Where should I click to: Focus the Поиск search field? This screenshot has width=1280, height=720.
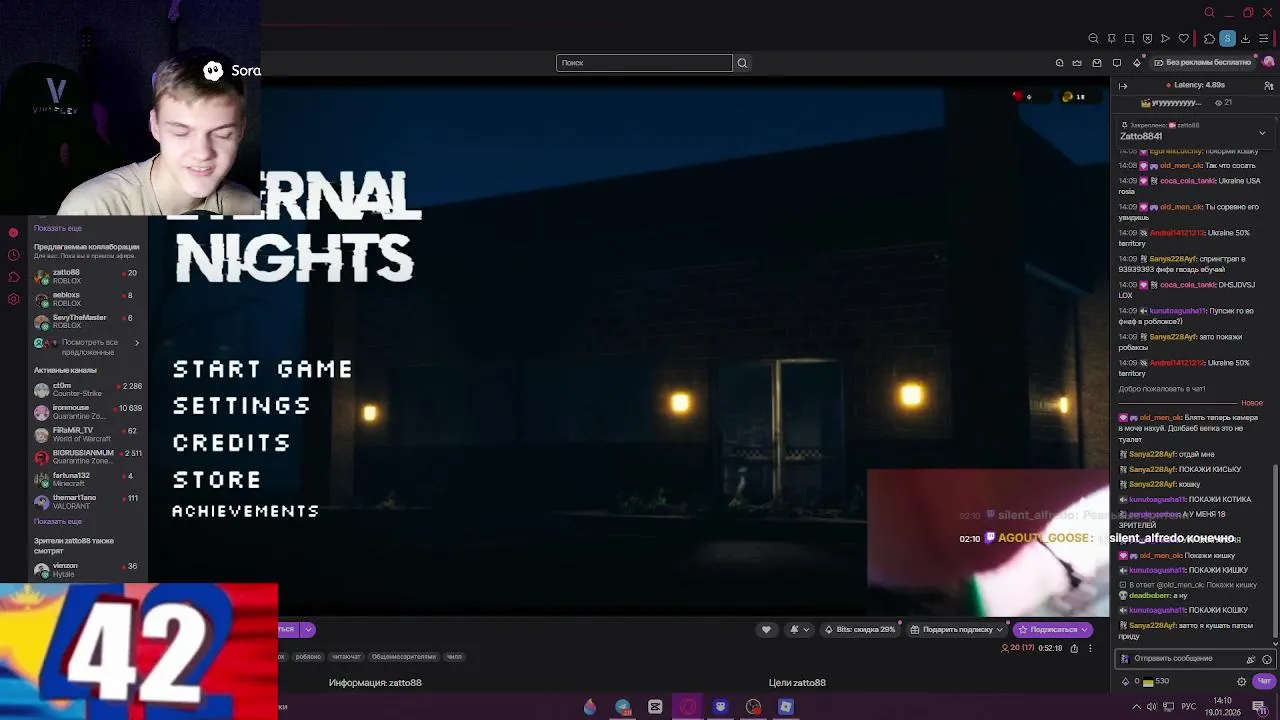[x=644, y=63]
